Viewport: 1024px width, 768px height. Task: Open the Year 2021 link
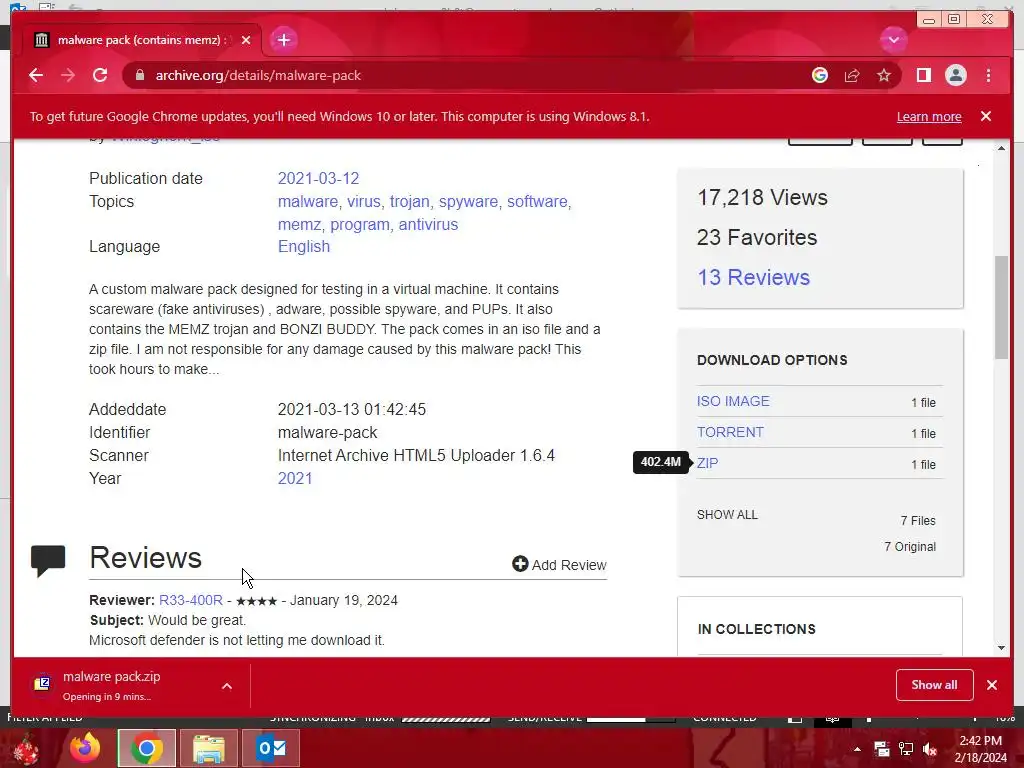[x=295, y=478]
